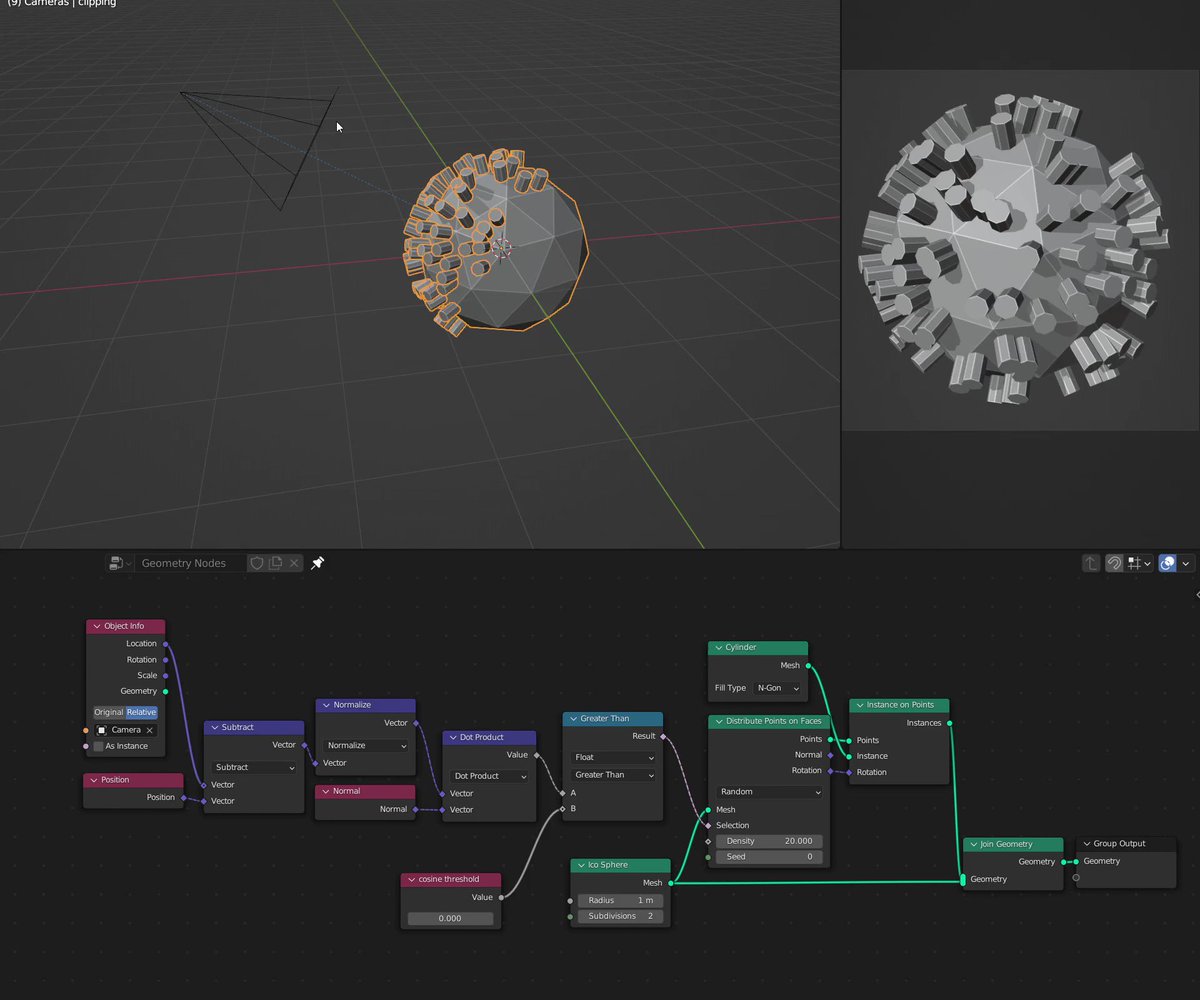Open Float data type dropdown
This screenshot has height=1000, width=1200.
pyautogui.click(x=612, y=757)
